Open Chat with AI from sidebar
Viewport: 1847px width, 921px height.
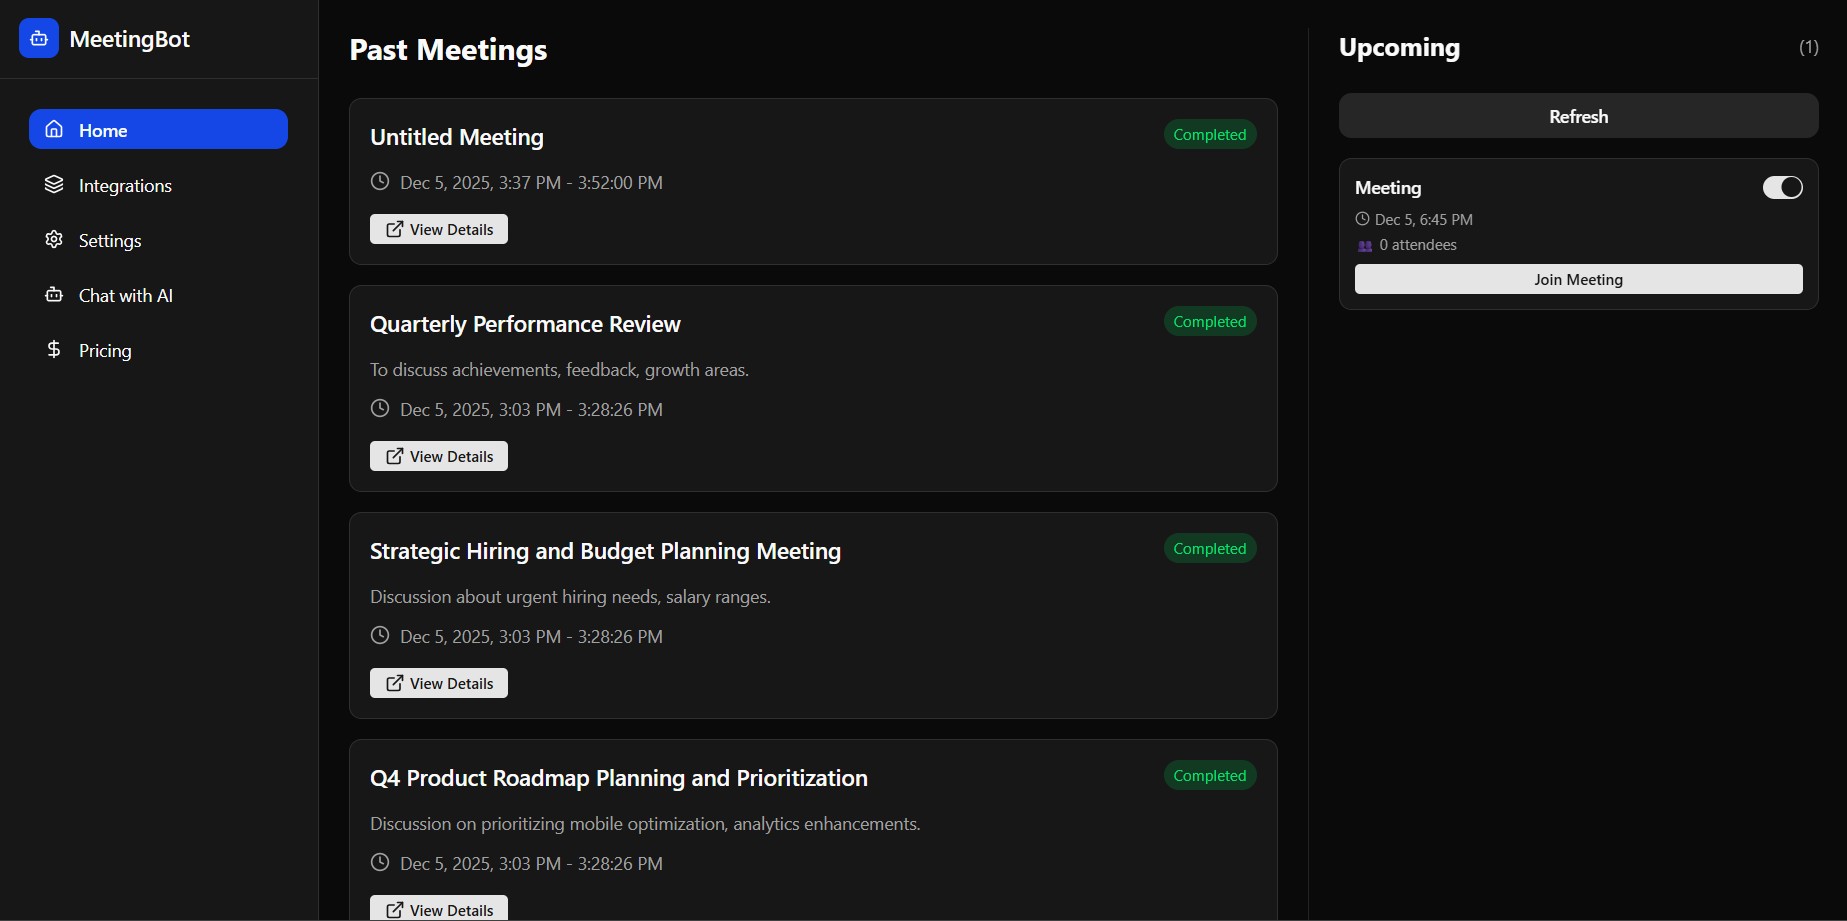pos(125,296)
